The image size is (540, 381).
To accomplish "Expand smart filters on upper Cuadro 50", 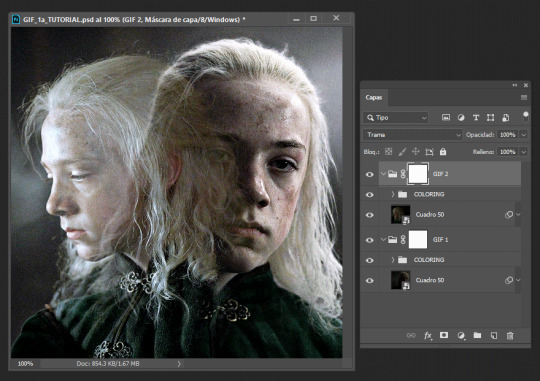I will click(x=518, y=215).
